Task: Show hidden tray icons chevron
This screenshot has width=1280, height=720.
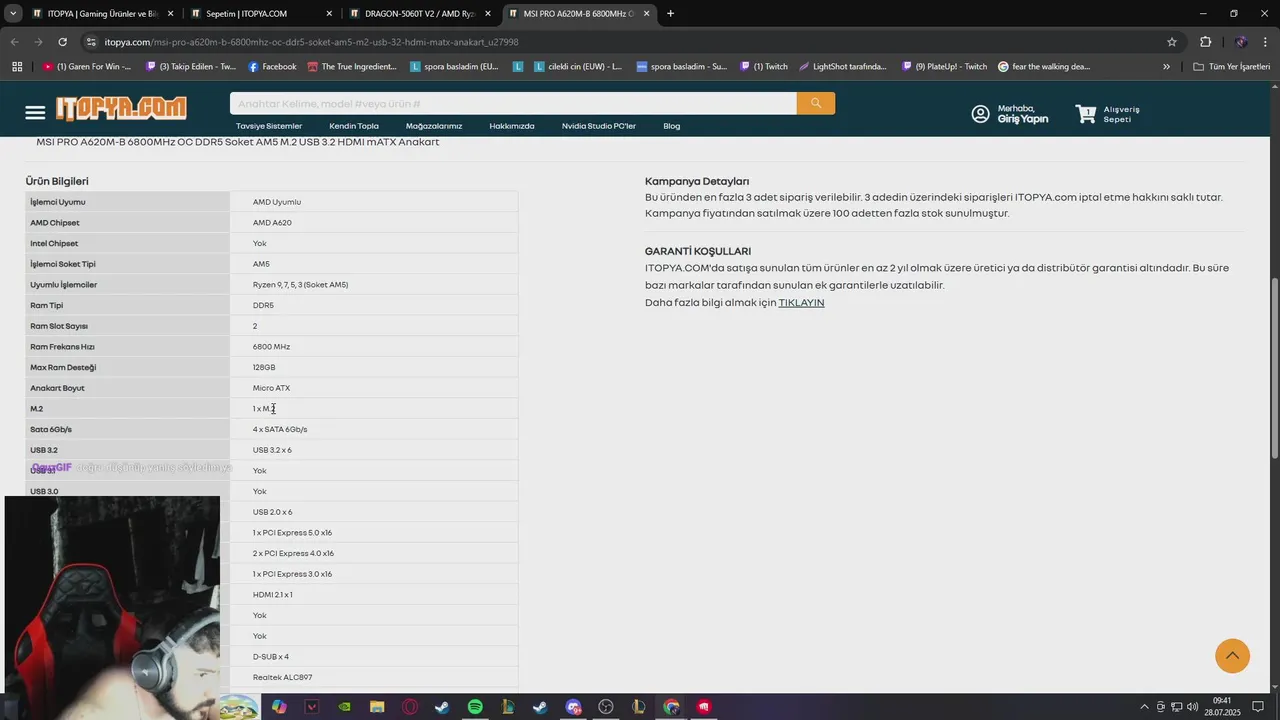Action: point(1144,707)
